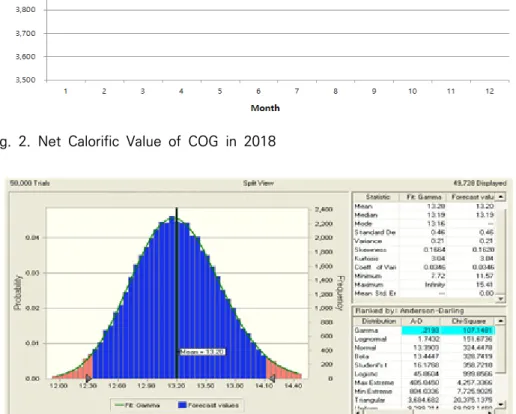The height and width of the screenshot is (414, 516).
Task: Click the Split View title
Action: click(x=258, y=183)
